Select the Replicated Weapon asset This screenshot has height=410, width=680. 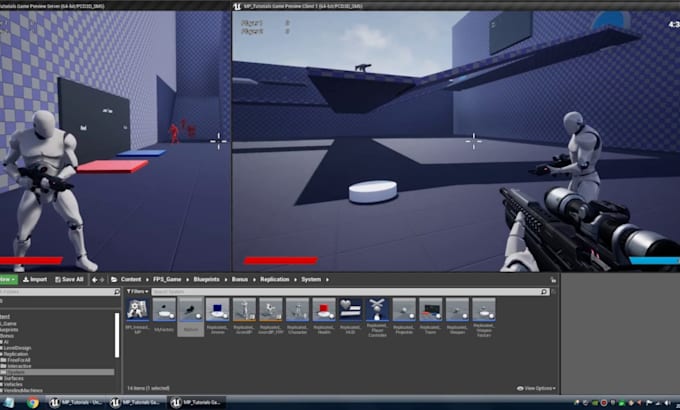point(457,316)
